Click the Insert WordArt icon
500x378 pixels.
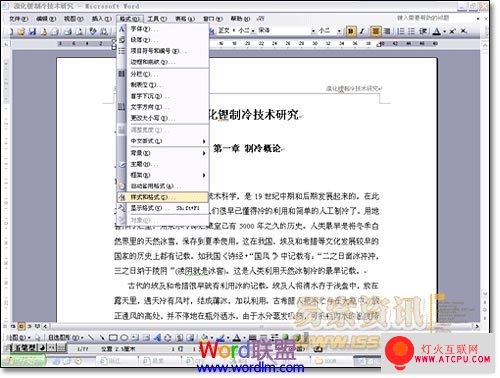click(x=157, y=338)
